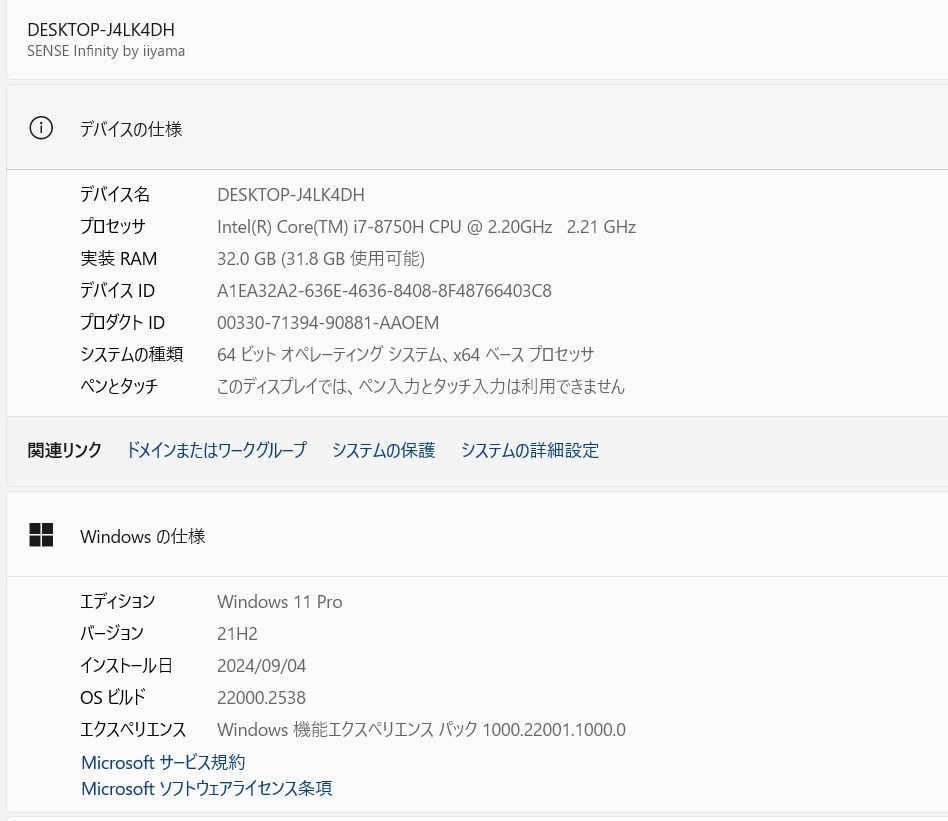The width and height of the screenshot is (948, 821).
Task: Open the システムの保護 link
Action: click(x=383, y=450)
